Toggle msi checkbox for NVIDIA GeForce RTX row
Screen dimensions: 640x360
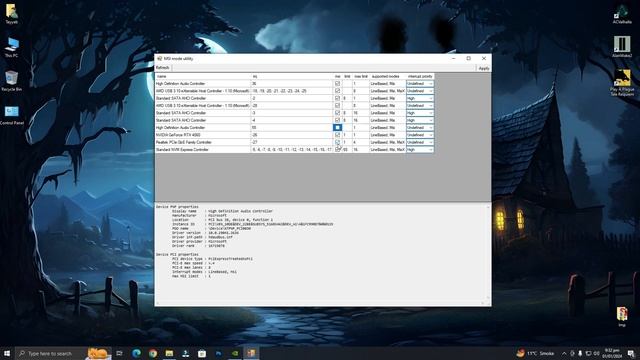pos(337,135)
